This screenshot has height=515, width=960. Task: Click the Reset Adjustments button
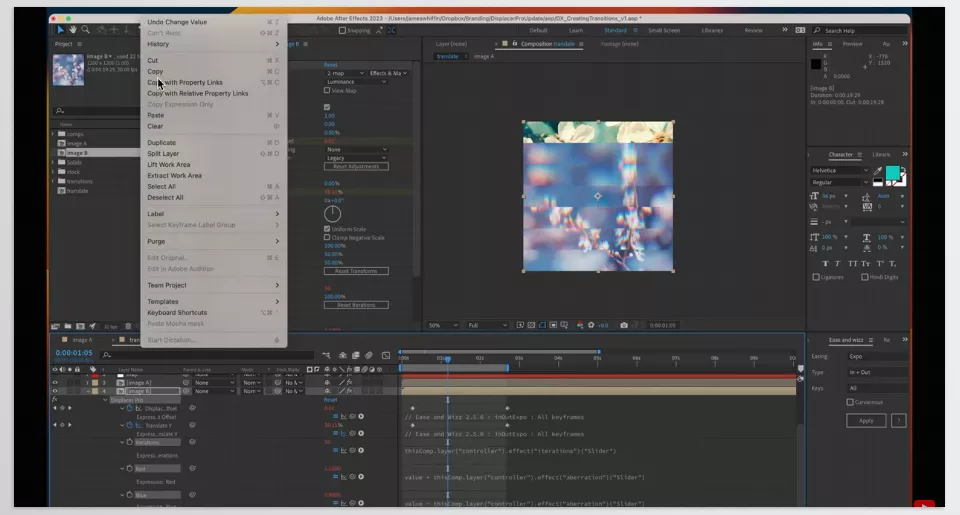(356, 167)
